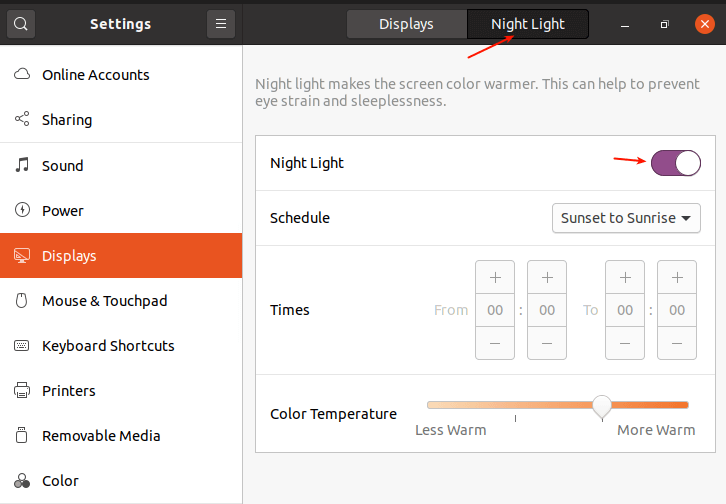Decrease the To minutes with minus button

pyautogui.click(x=677, y=343)
